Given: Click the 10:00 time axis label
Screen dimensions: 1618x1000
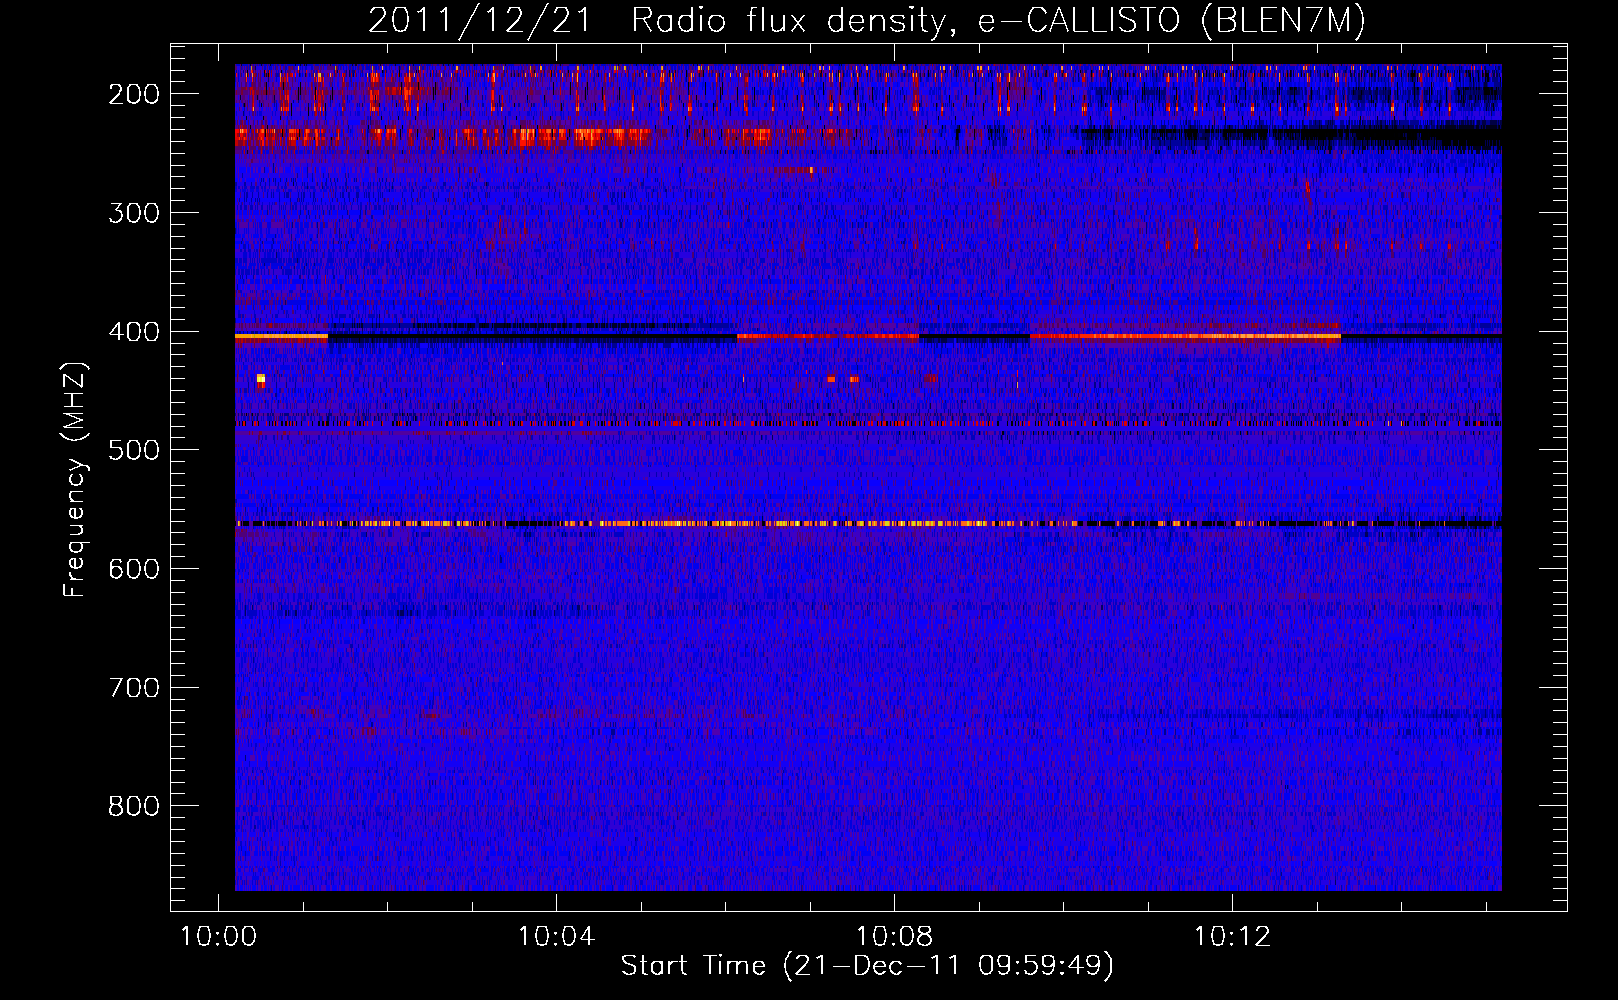Looking at the screenshot, I should click(x=218, y=937).
